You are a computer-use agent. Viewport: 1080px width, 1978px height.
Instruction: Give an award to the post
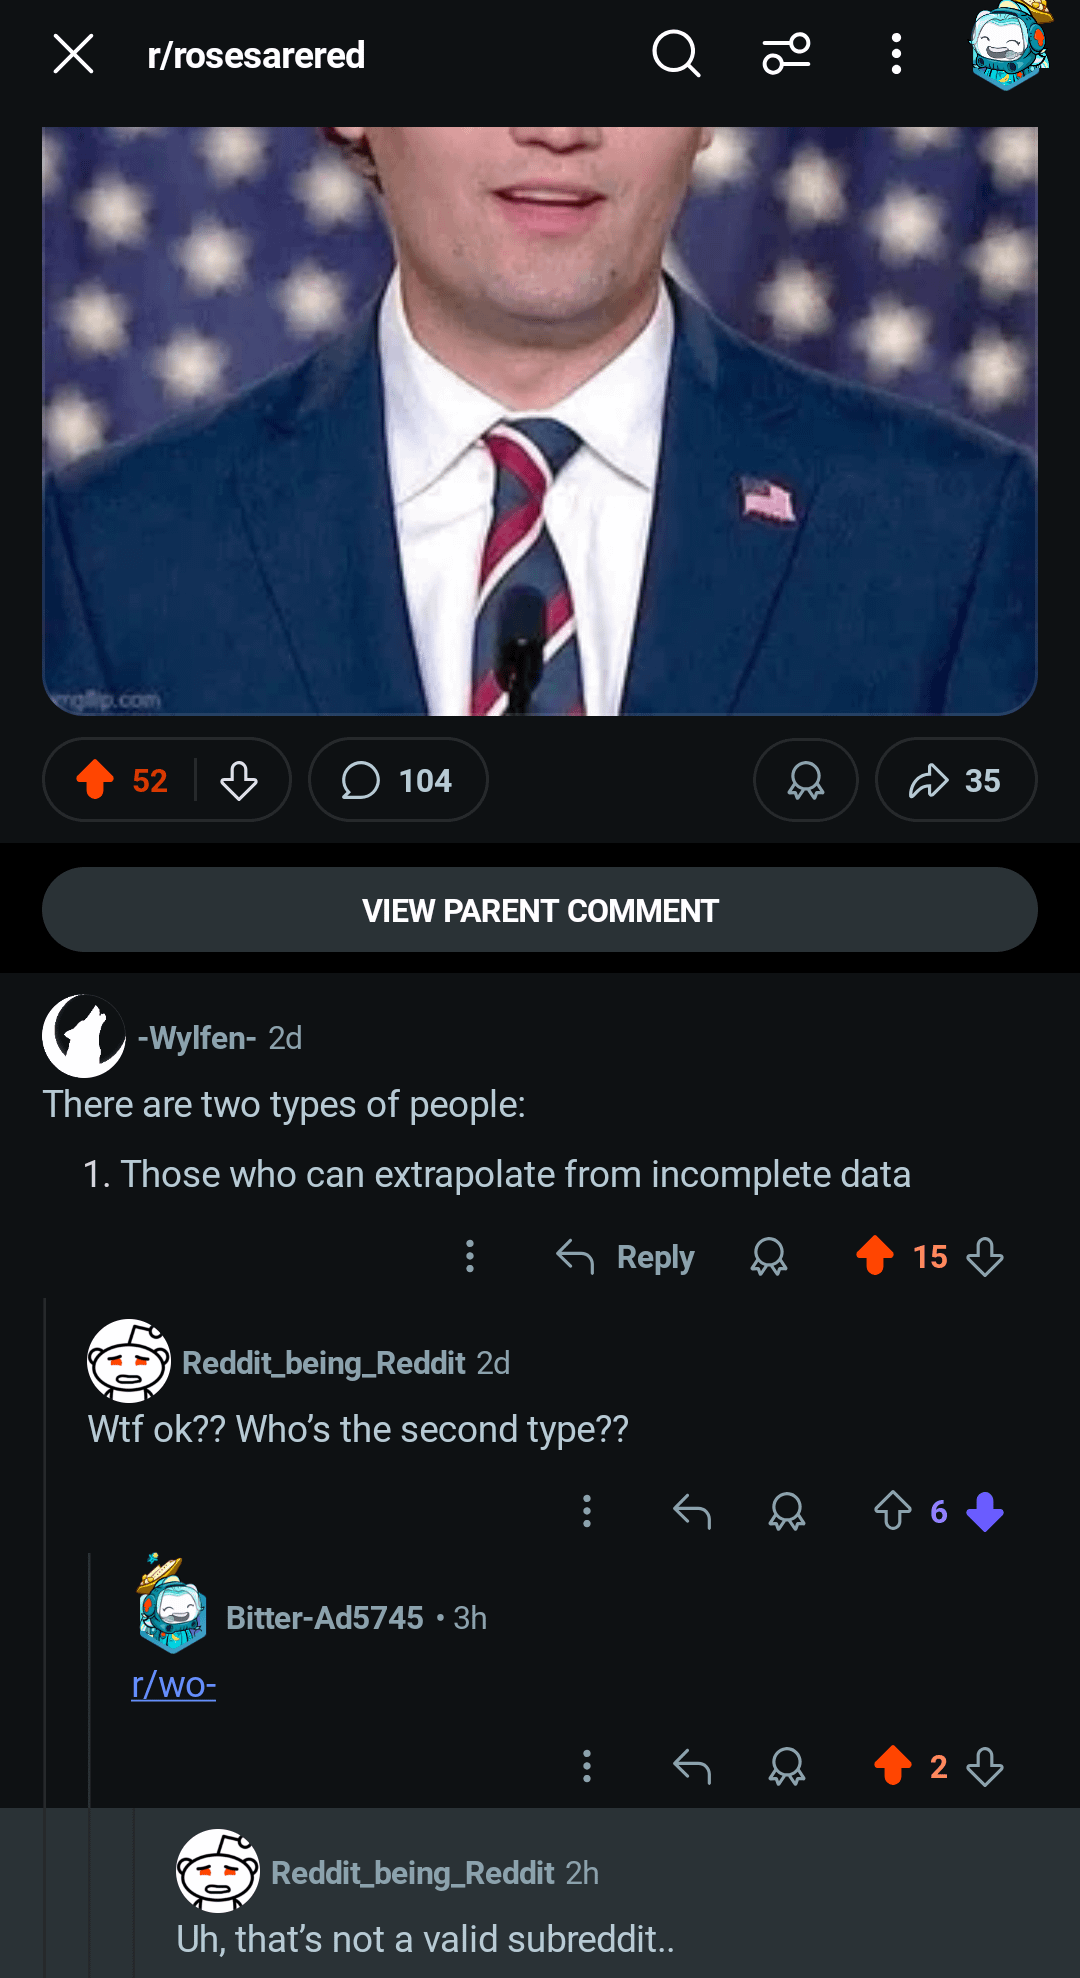point(805,780)
